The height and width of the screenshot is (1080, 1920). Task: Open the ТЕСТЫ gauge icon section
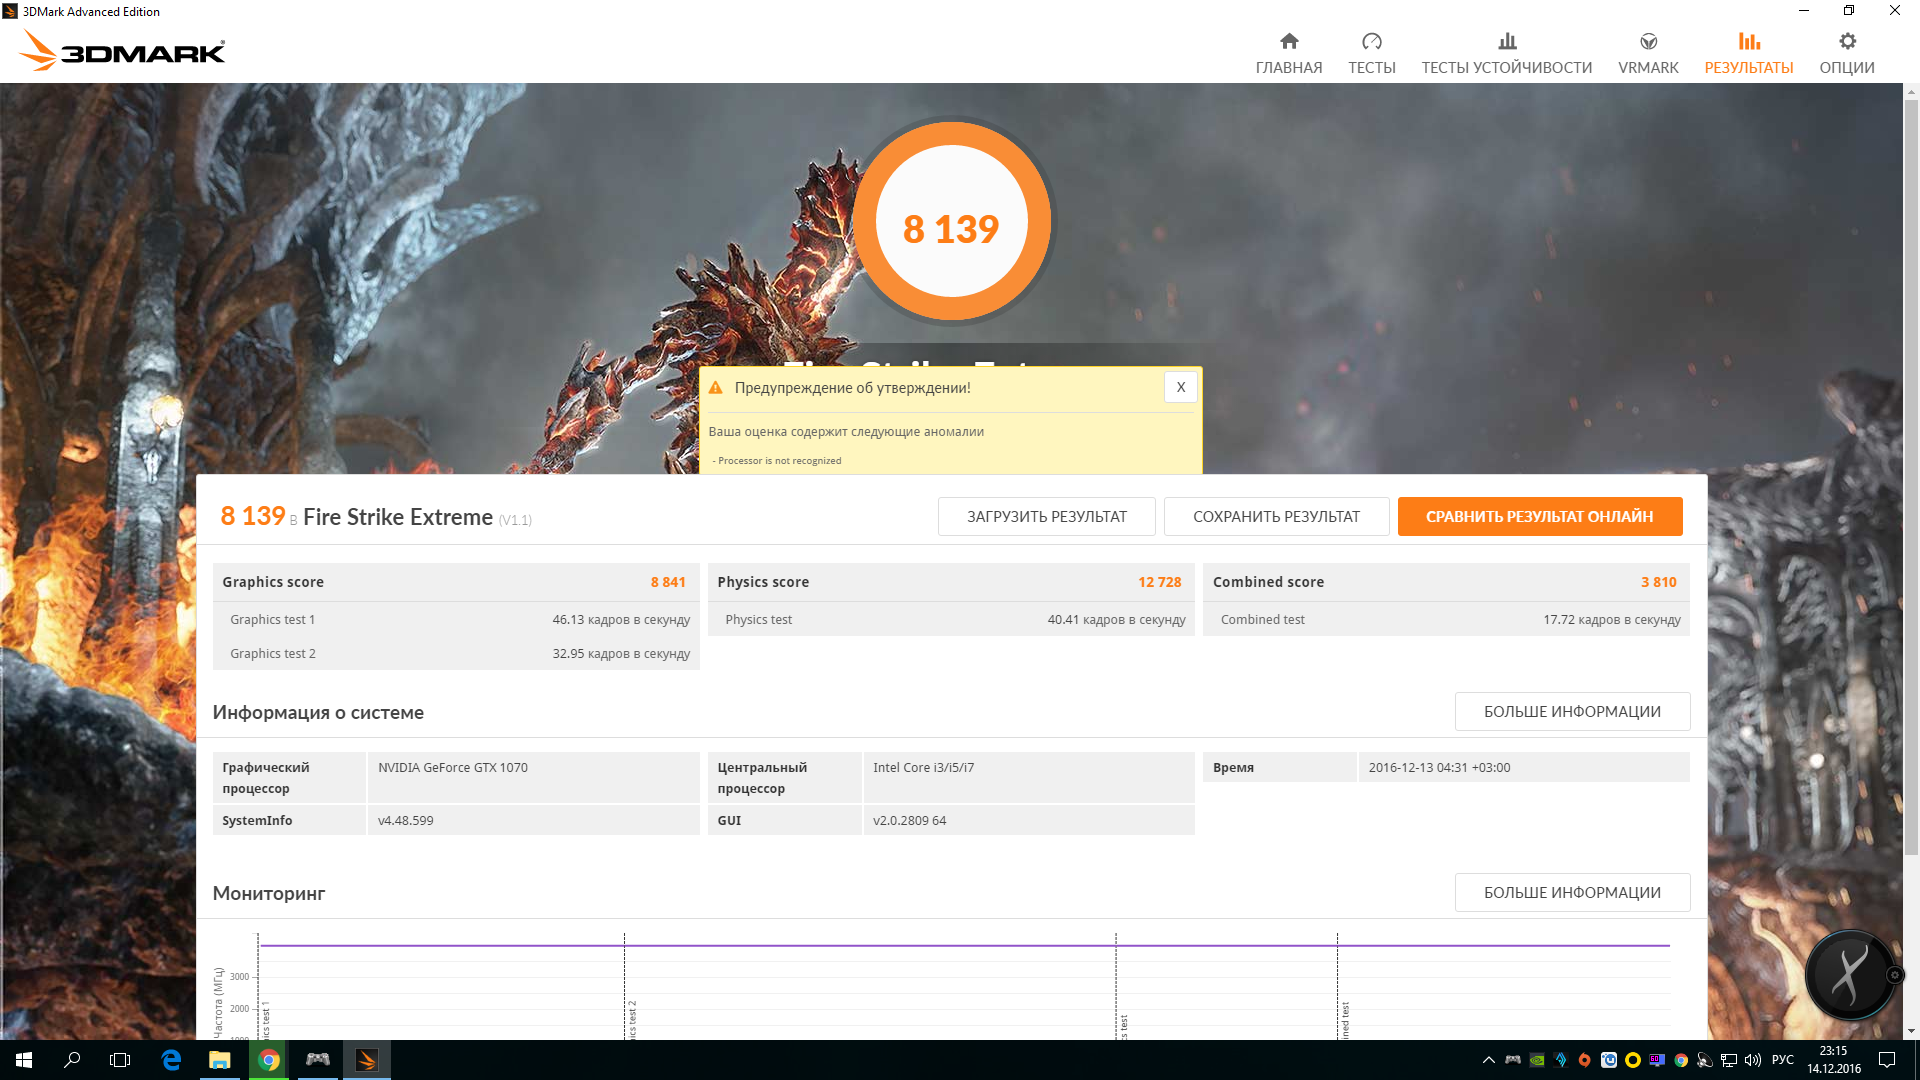pyautogui.click(x=1371, y=52)
